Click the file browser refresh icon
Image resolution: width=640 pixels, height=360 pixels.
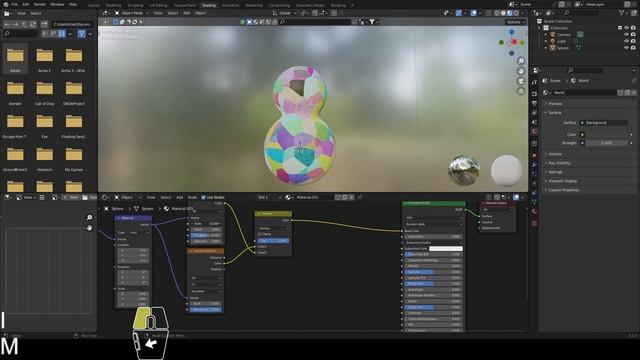(32, 24)
